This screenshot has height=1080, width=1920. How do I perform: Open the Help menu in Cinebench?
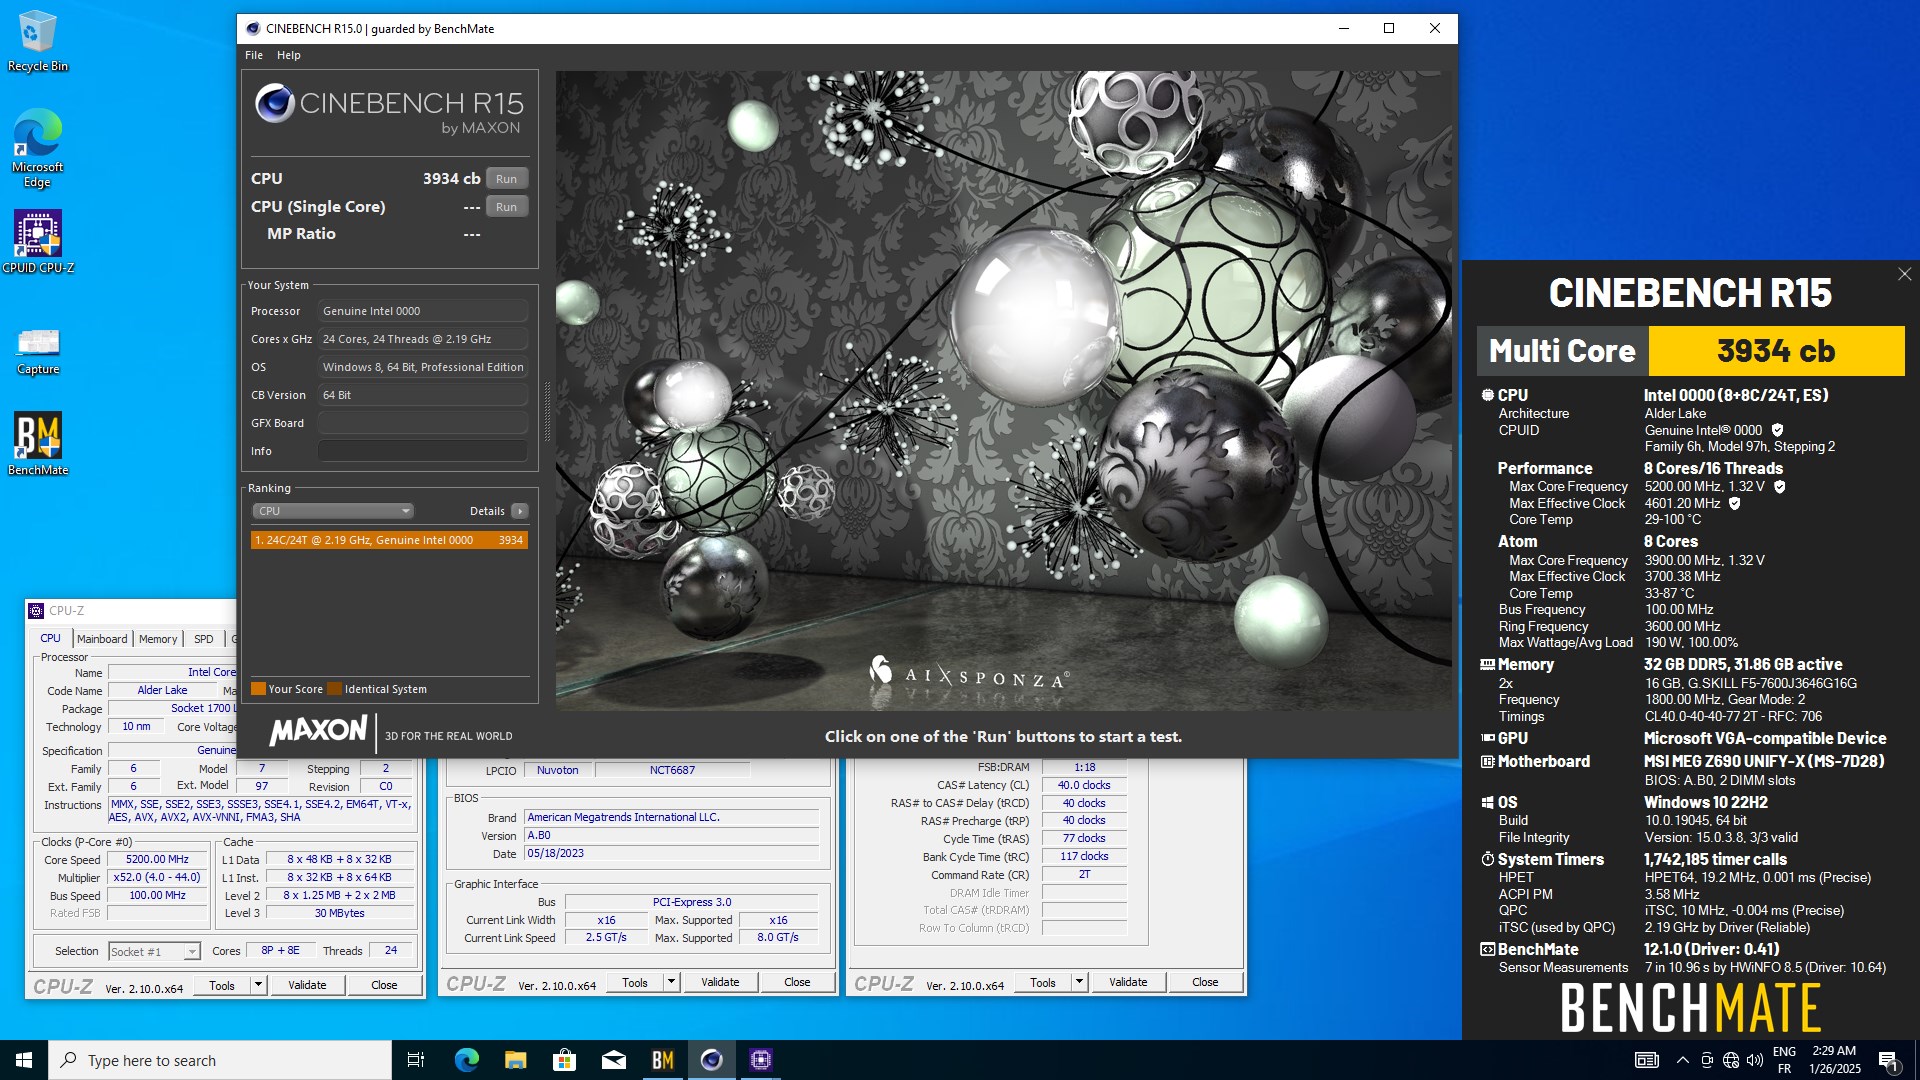click(289, 55)
